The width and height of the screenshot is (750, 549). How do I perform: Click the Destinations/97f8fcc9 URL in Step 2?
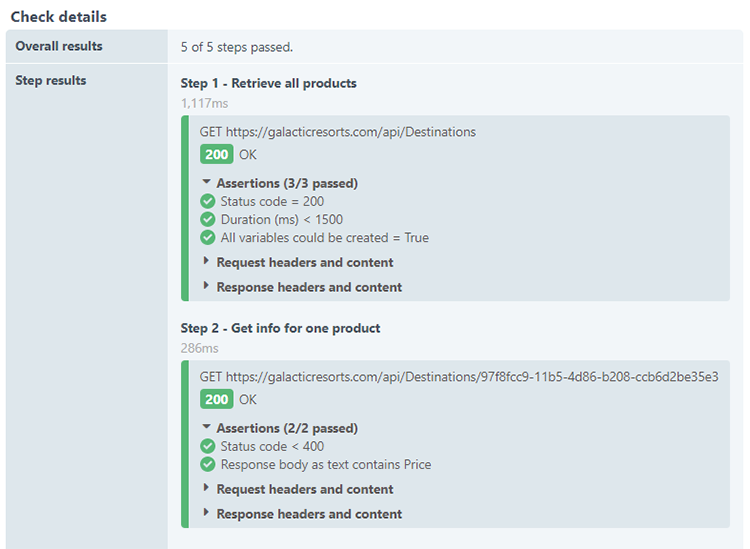[459, 377]
